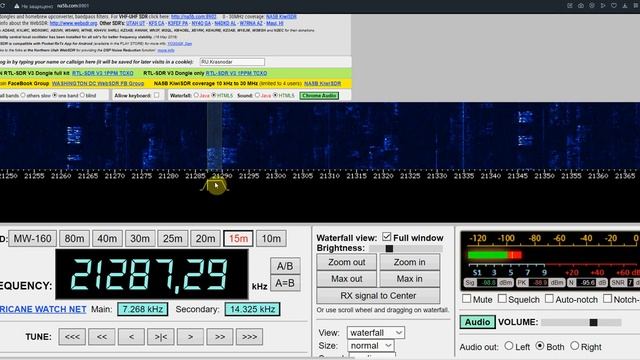This screenshot has height=360, width=640.
Task: Select the 'one band' radio option
Action: (x=55, y=95)
